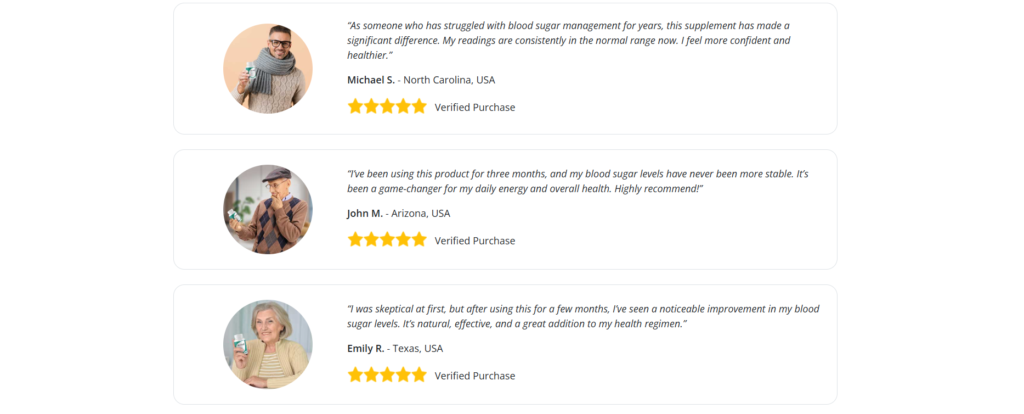Click the fifth star in Michael's rating
Screen dimensions: 1024x414
pyautogui.click(x=419, y=106)
